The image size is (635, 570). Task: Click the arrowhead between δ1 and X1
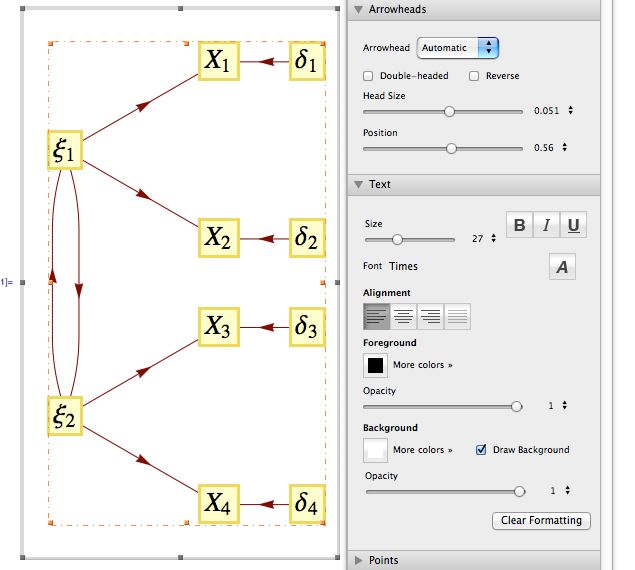tap(266, 62)
